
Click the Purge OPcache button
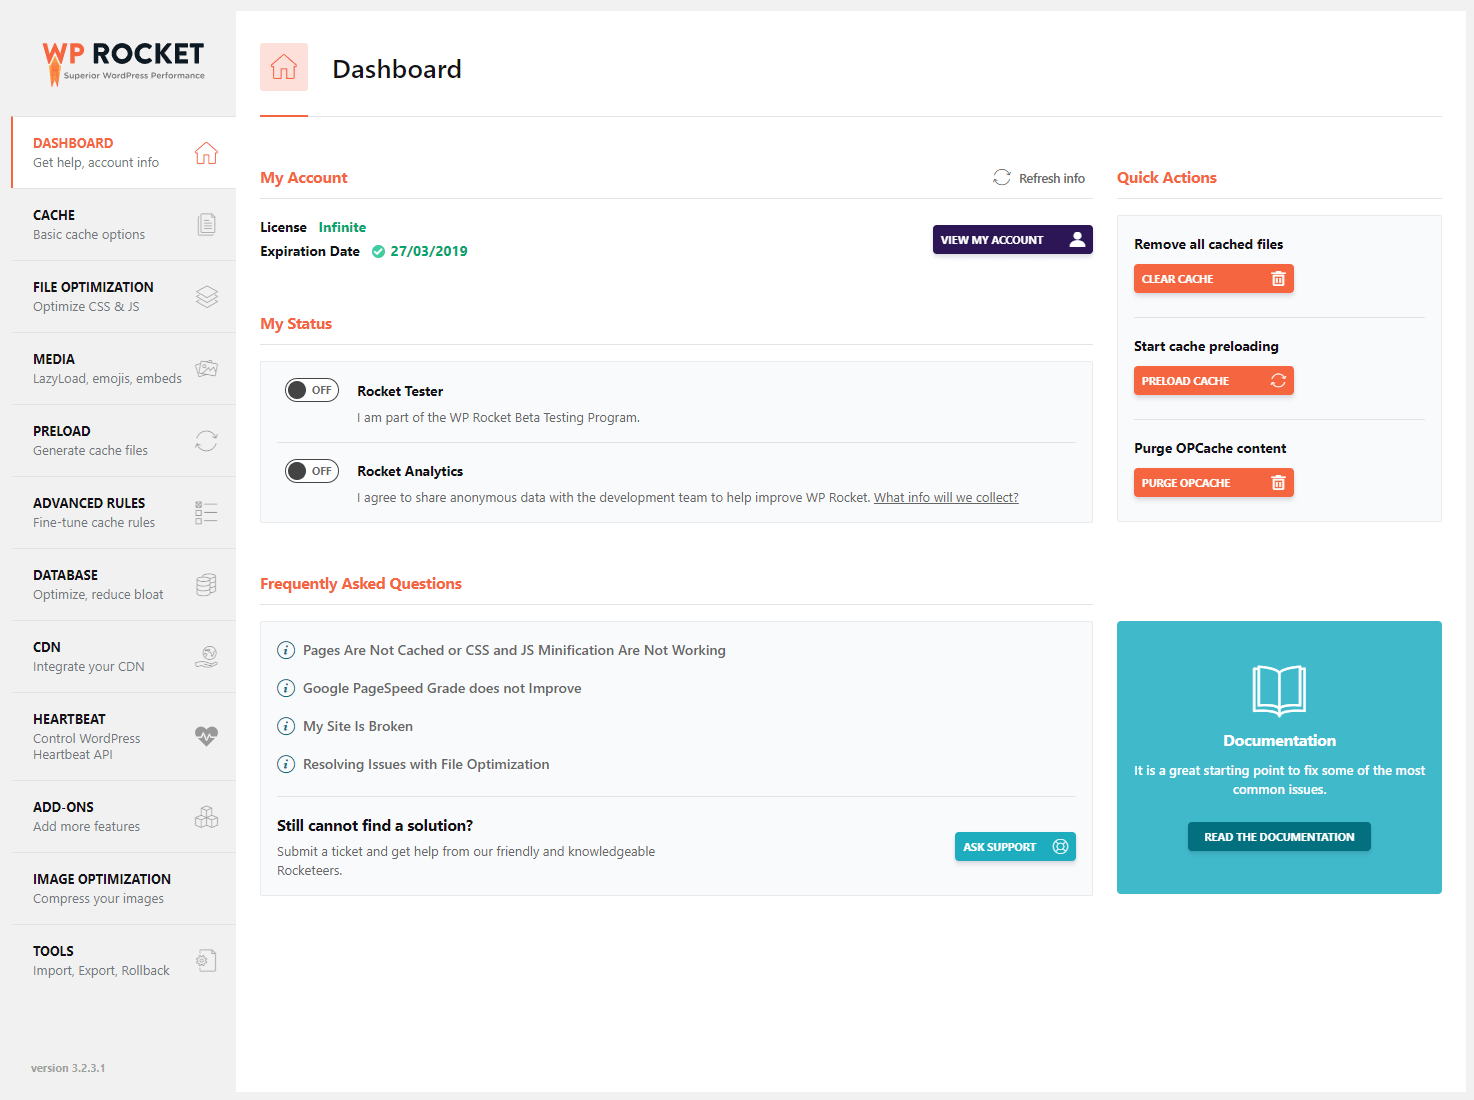(1213, 483)
